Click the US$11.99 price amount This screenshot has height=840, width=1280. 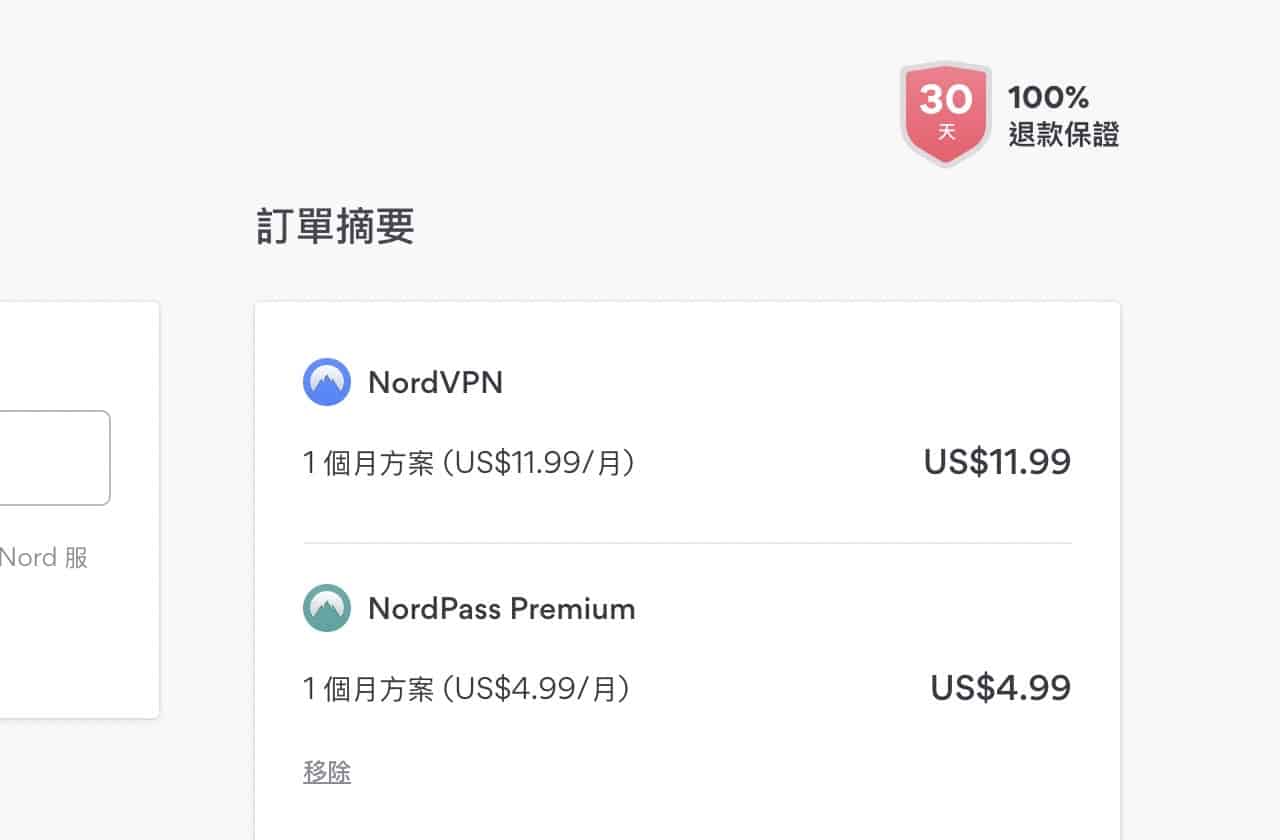point(997,462)
